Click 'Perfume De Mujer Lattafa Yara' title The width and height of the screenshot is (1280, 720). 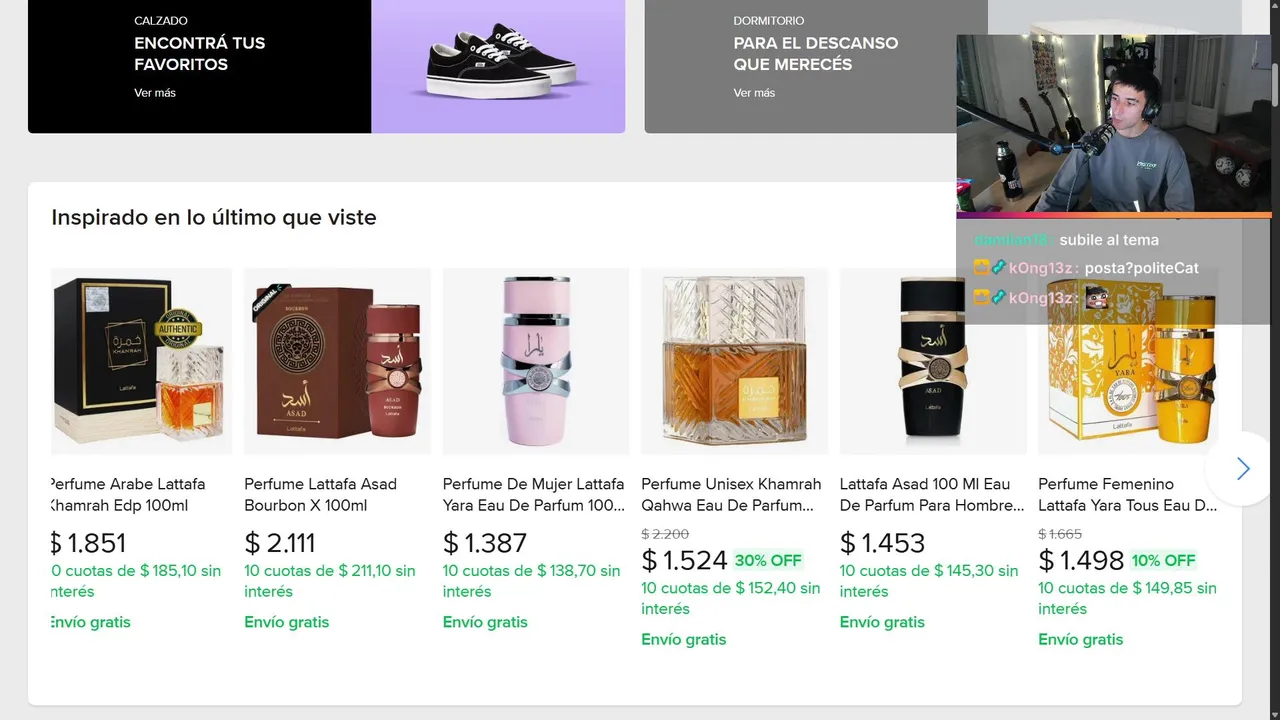[533, 494]
